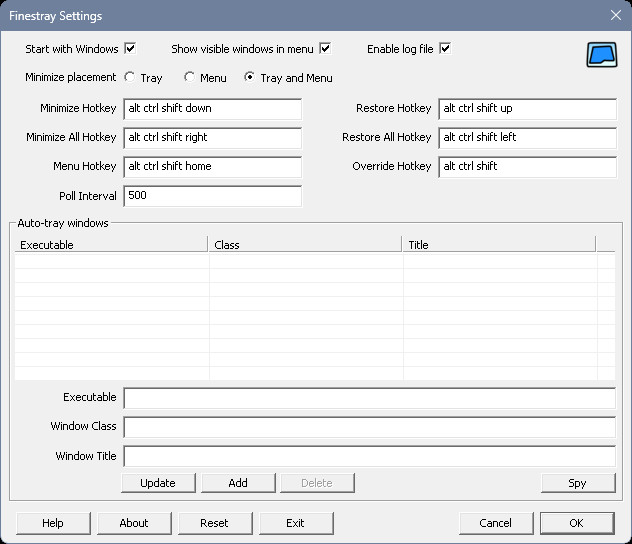Open Help from the bottom buttons
The height and width of the screenshot is (544, 632).
coord(53,523)
